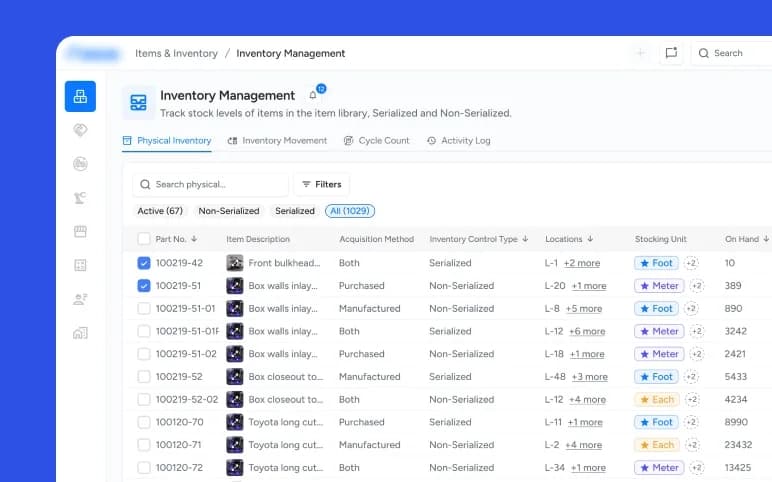772x482 pixels.
Task: Open the inventory module in sidebar
Action: (x=80, y=96)
